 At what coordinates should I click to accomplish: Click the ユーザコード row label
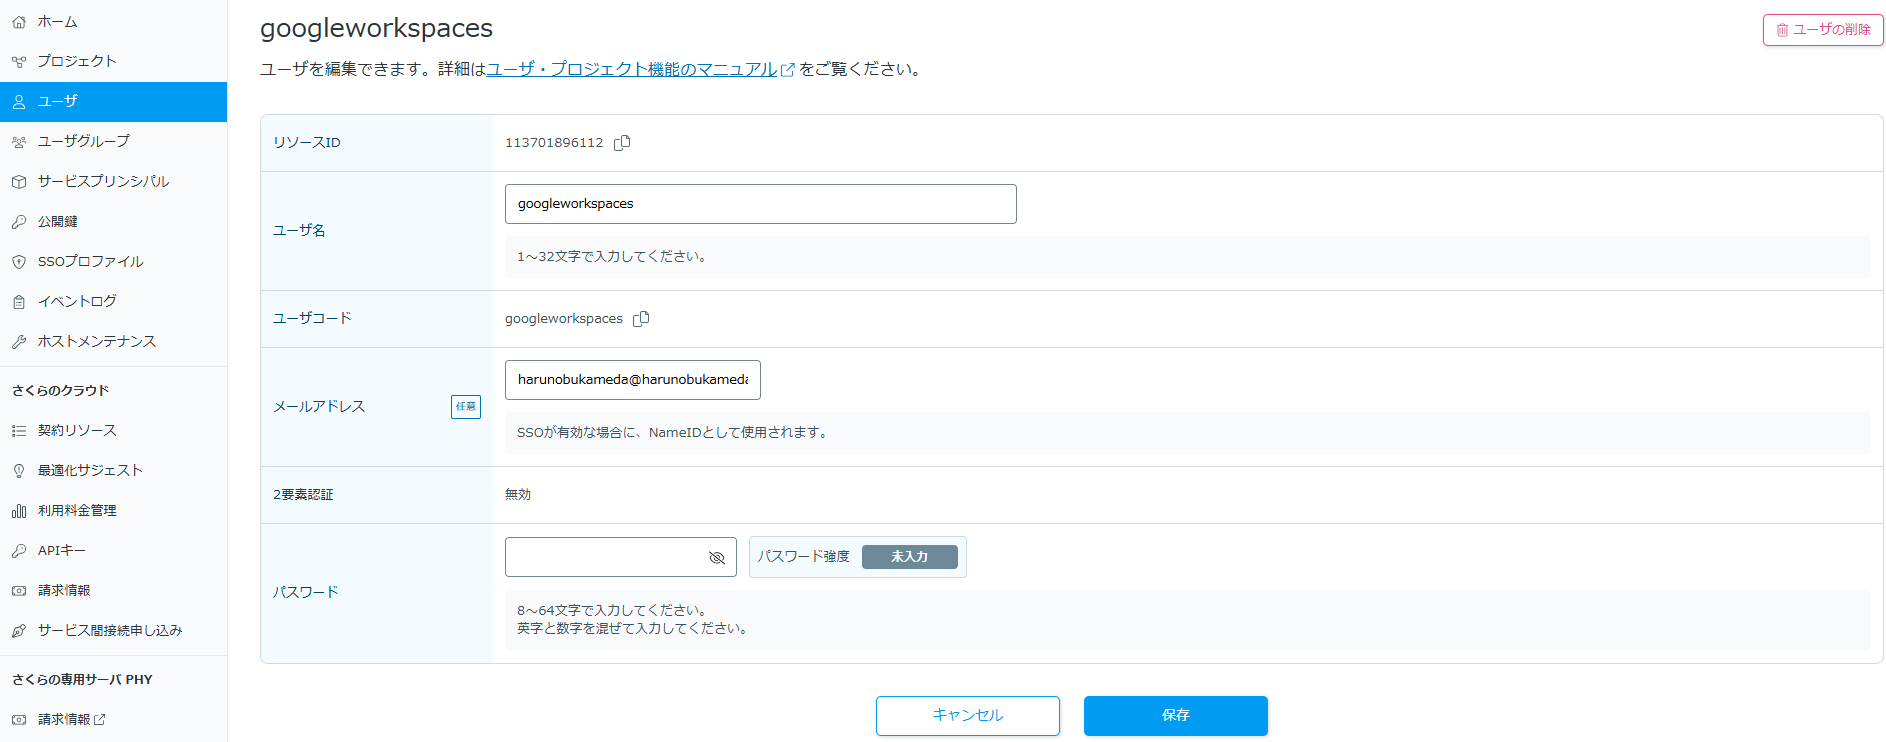[x=313, y=319]
